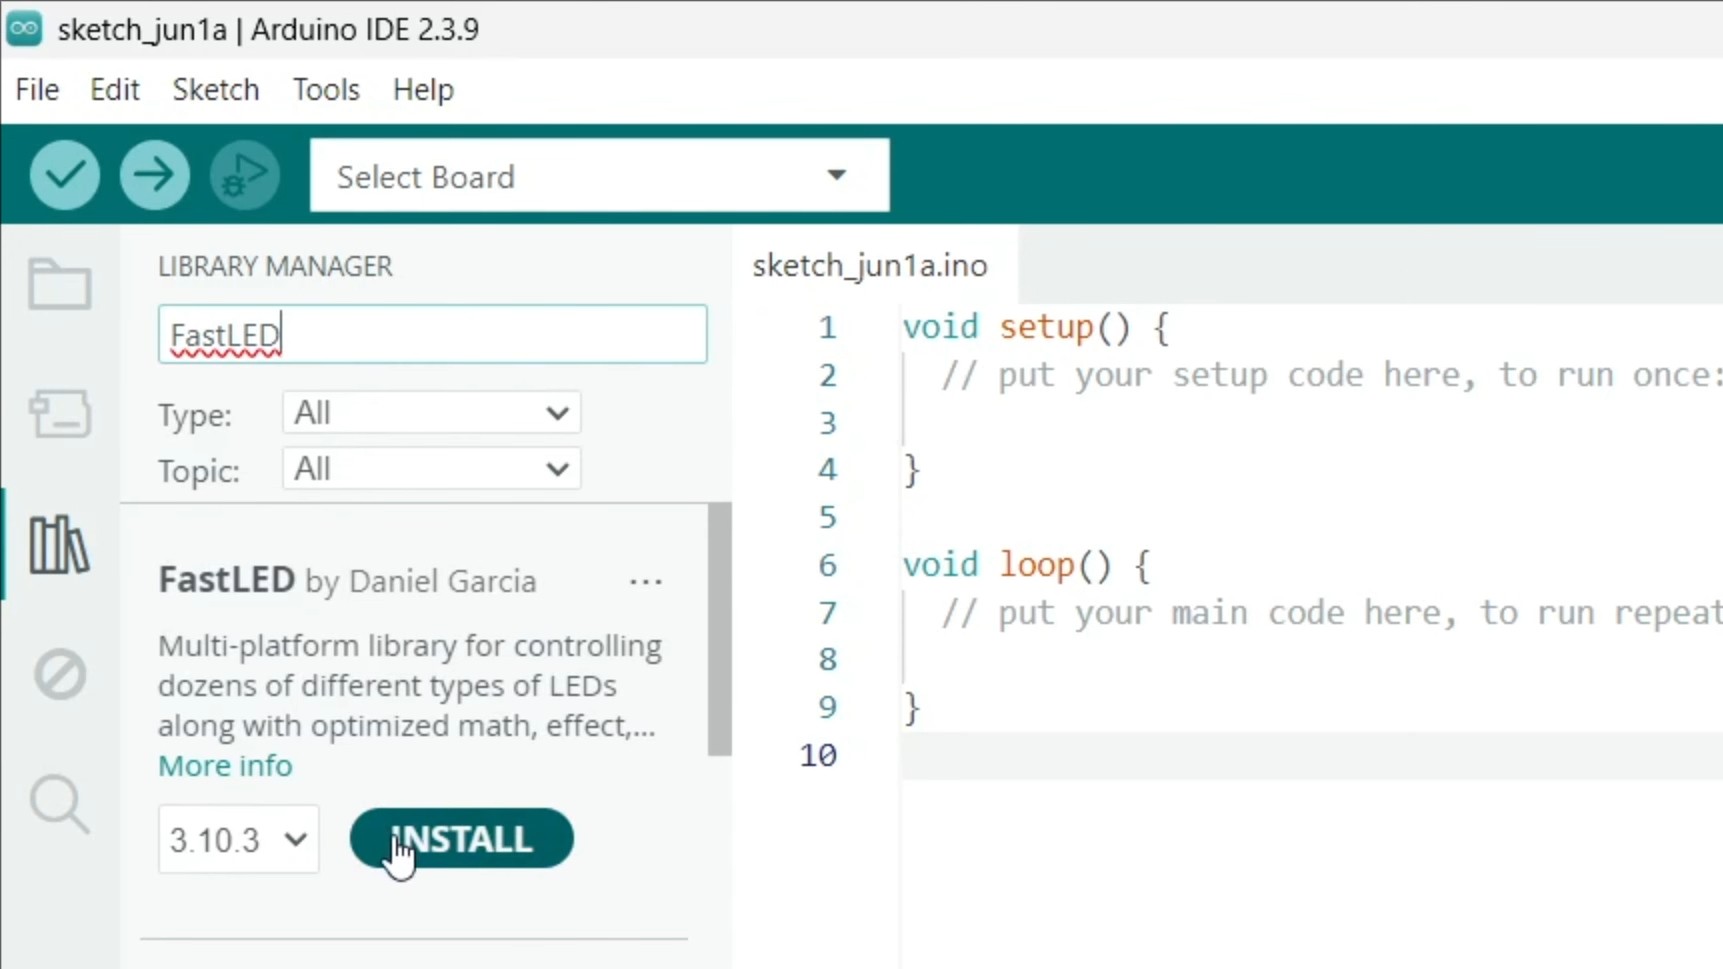Click line number 10 in the gutter

pyautogui.click(x=818, y=755)
